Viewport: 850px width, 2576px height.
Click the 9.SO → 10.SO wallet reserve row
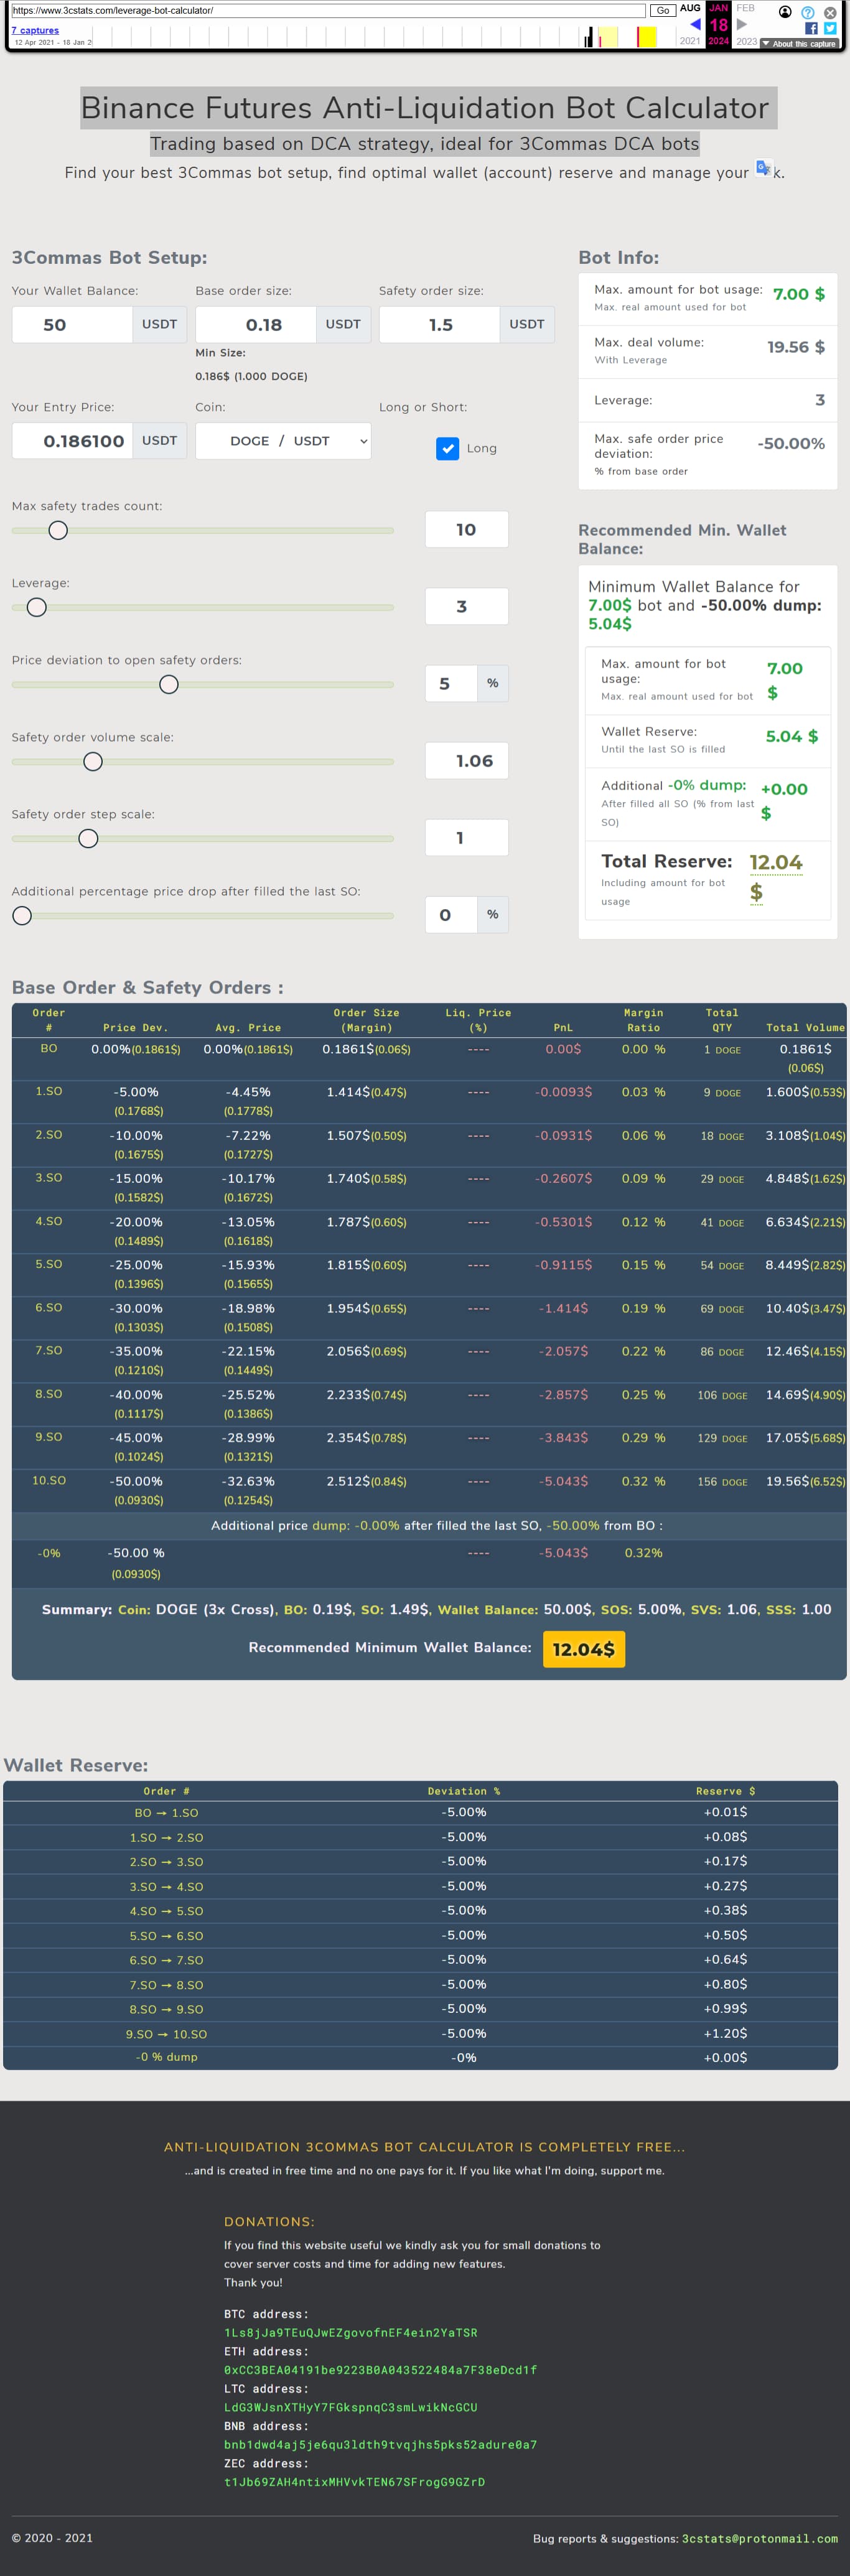coord(420,2034)
